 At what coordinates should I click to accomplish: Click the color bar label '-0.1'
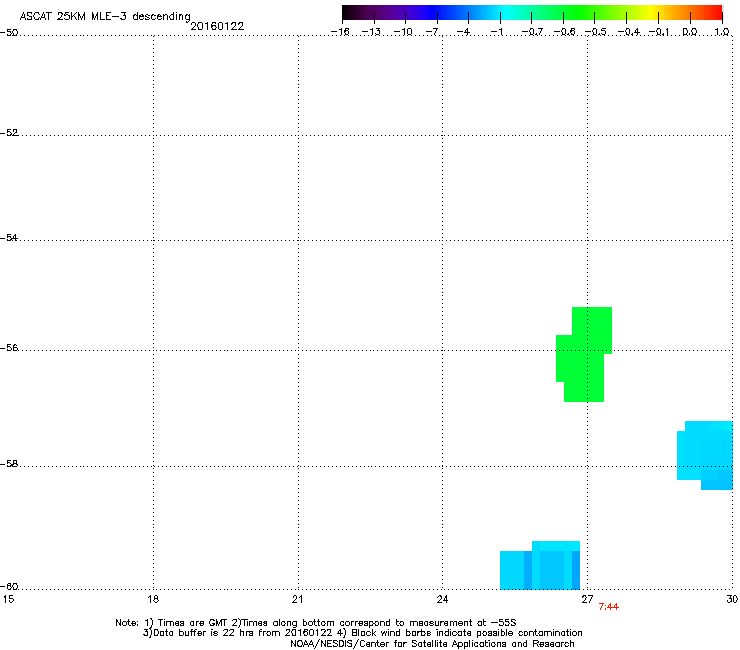[659, 32]
